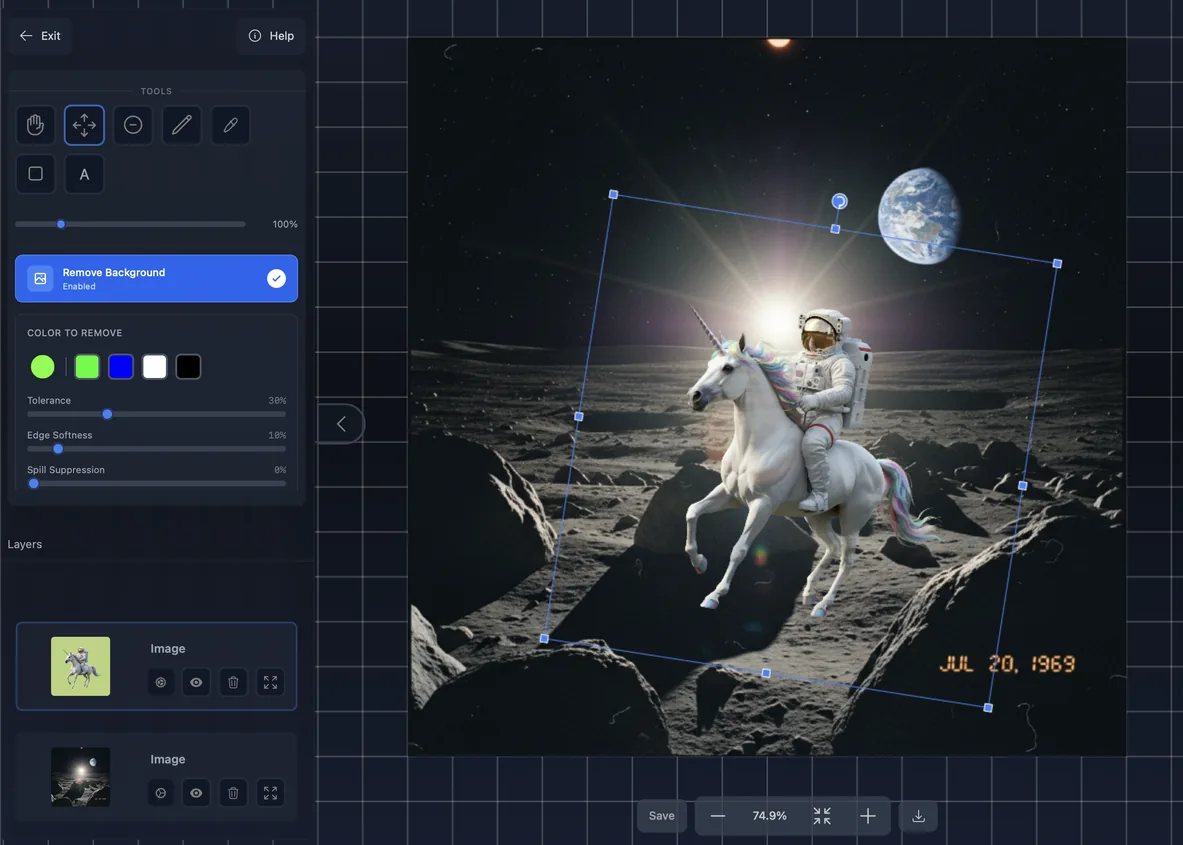Click Exit to leave the editor
This screenshot has height=845, width=1183.
[39, 35]
